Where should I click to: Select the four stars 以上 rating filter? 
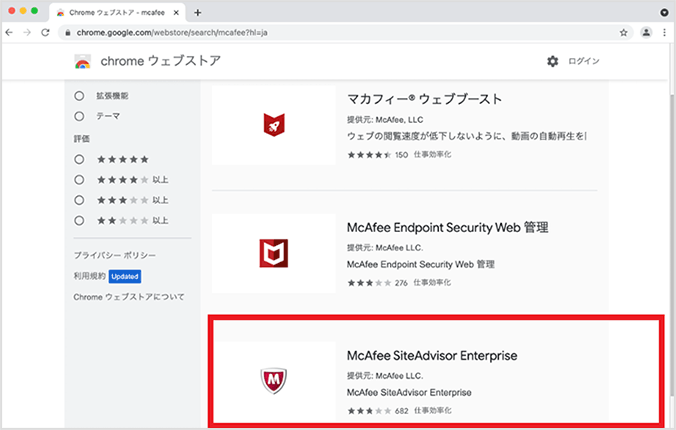pos(79,180)
